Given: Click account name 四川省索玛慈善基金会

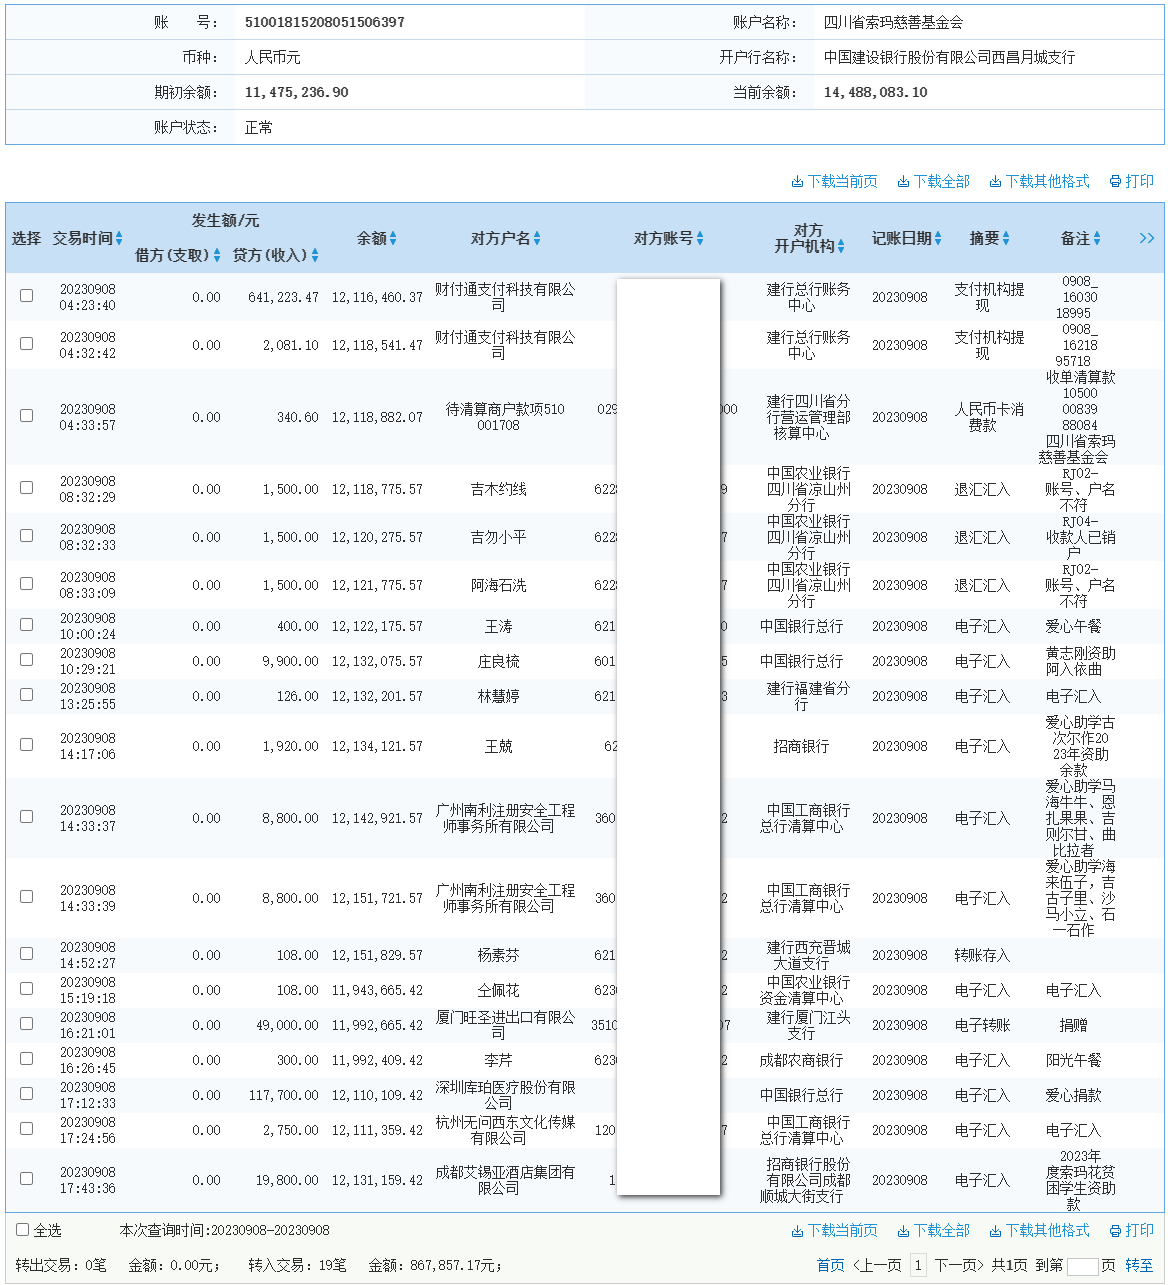Looking at the screenshot, I should click(x=894, y=22).
